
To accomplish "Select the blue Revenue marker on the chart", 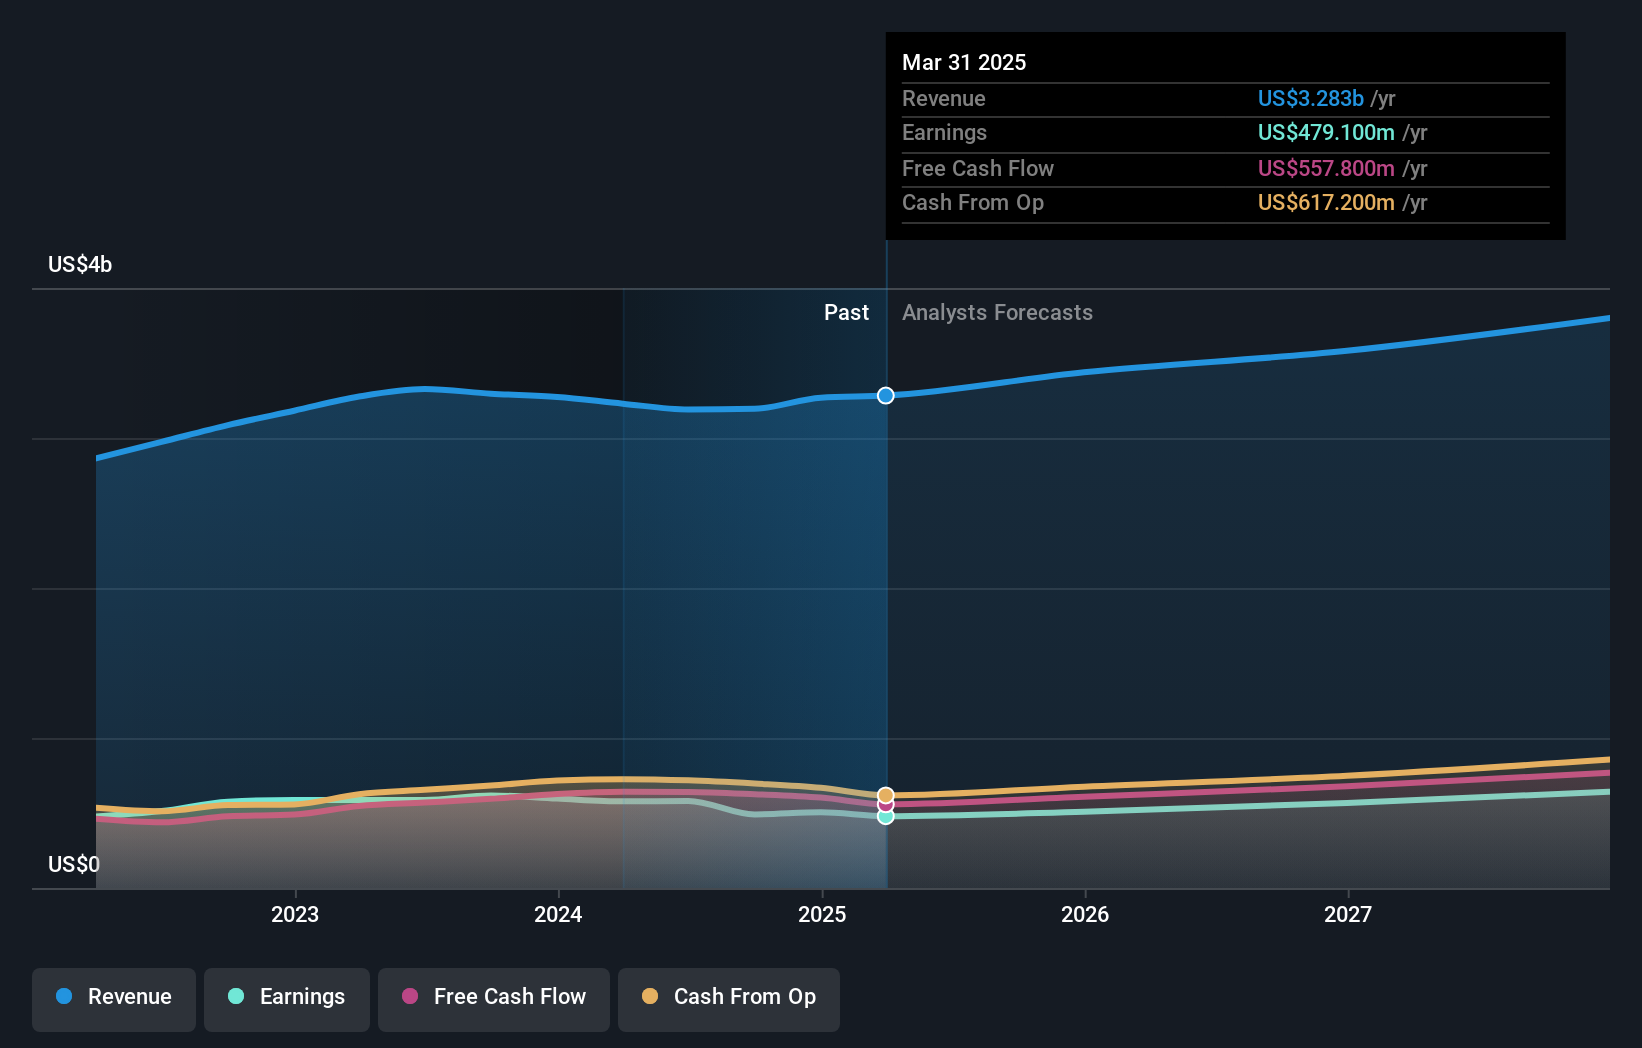I will coord(885,396).
